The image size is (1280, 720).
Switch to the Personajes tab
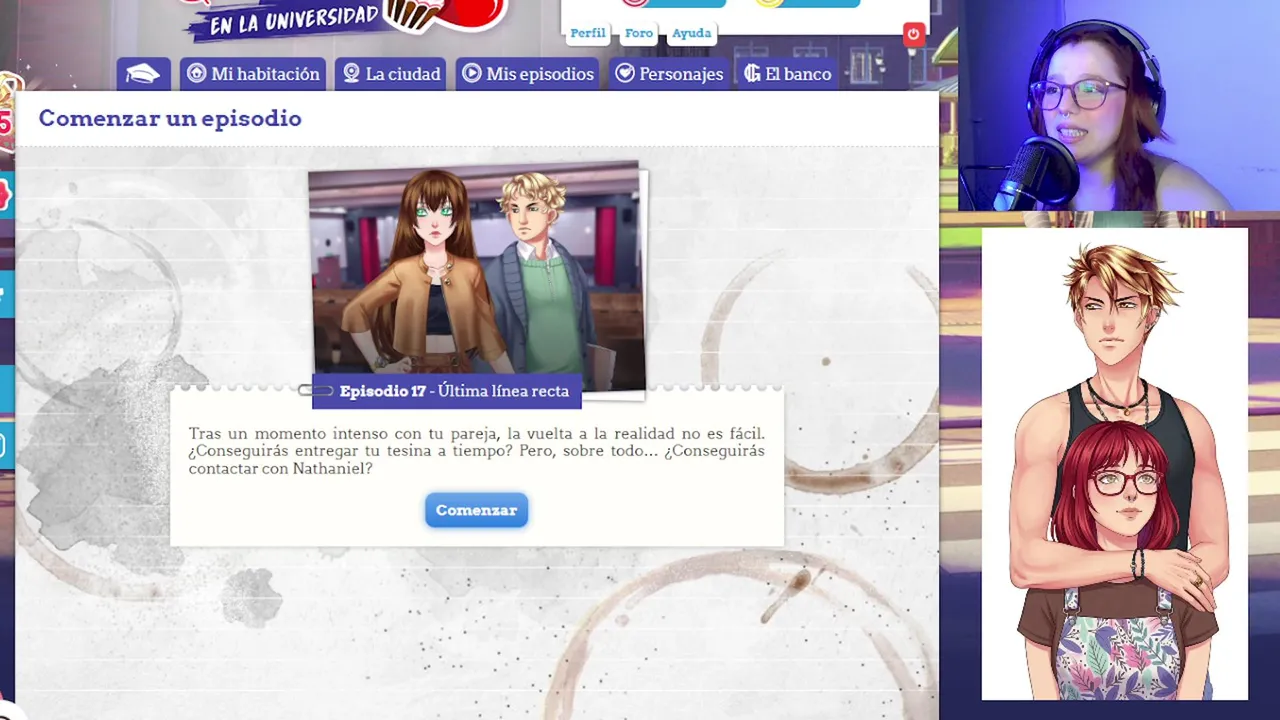[x=669, y=74]
